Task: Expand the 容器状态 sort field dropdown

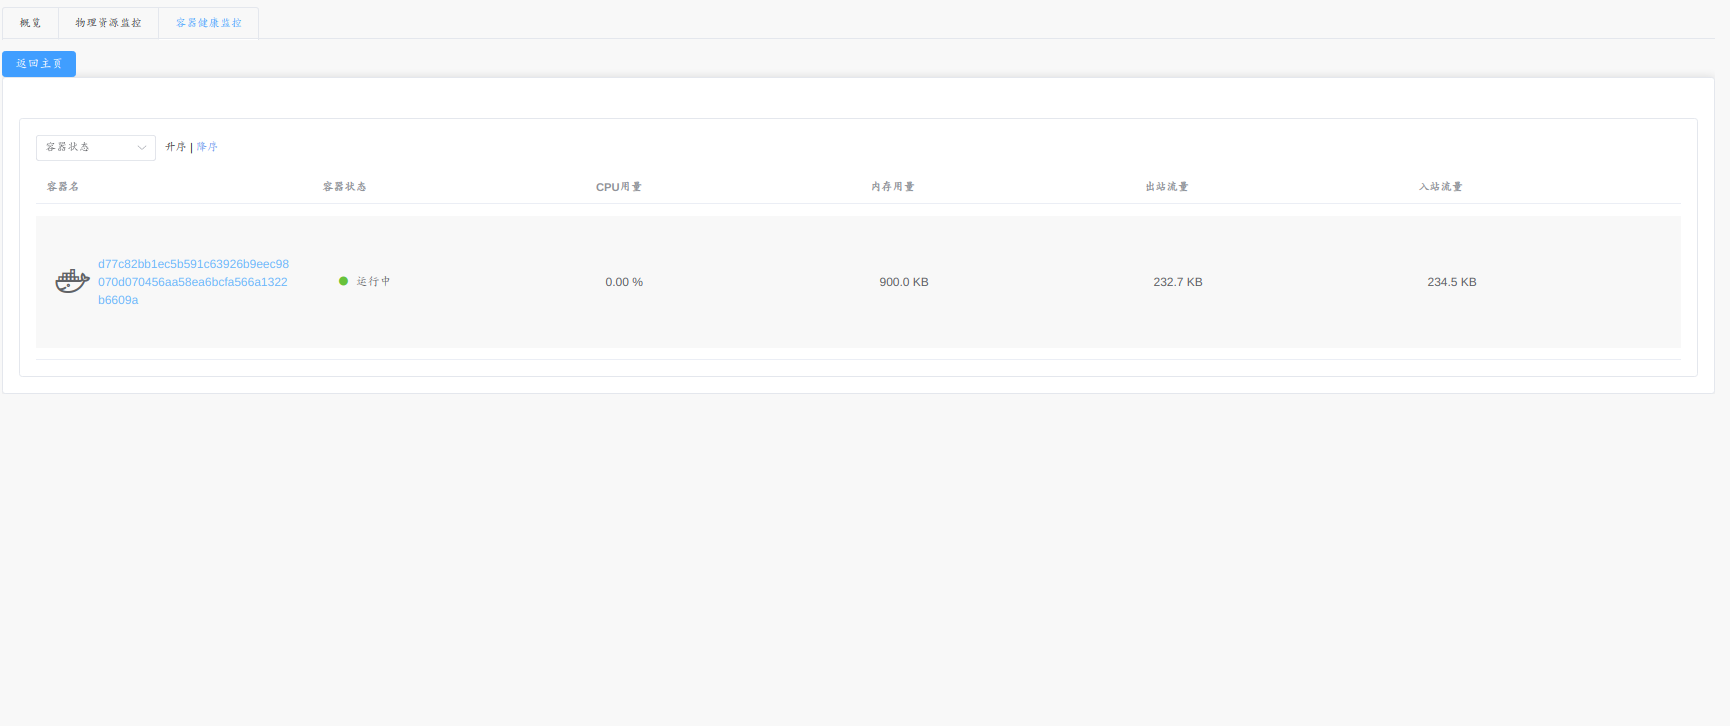Action: coord(96,148)
